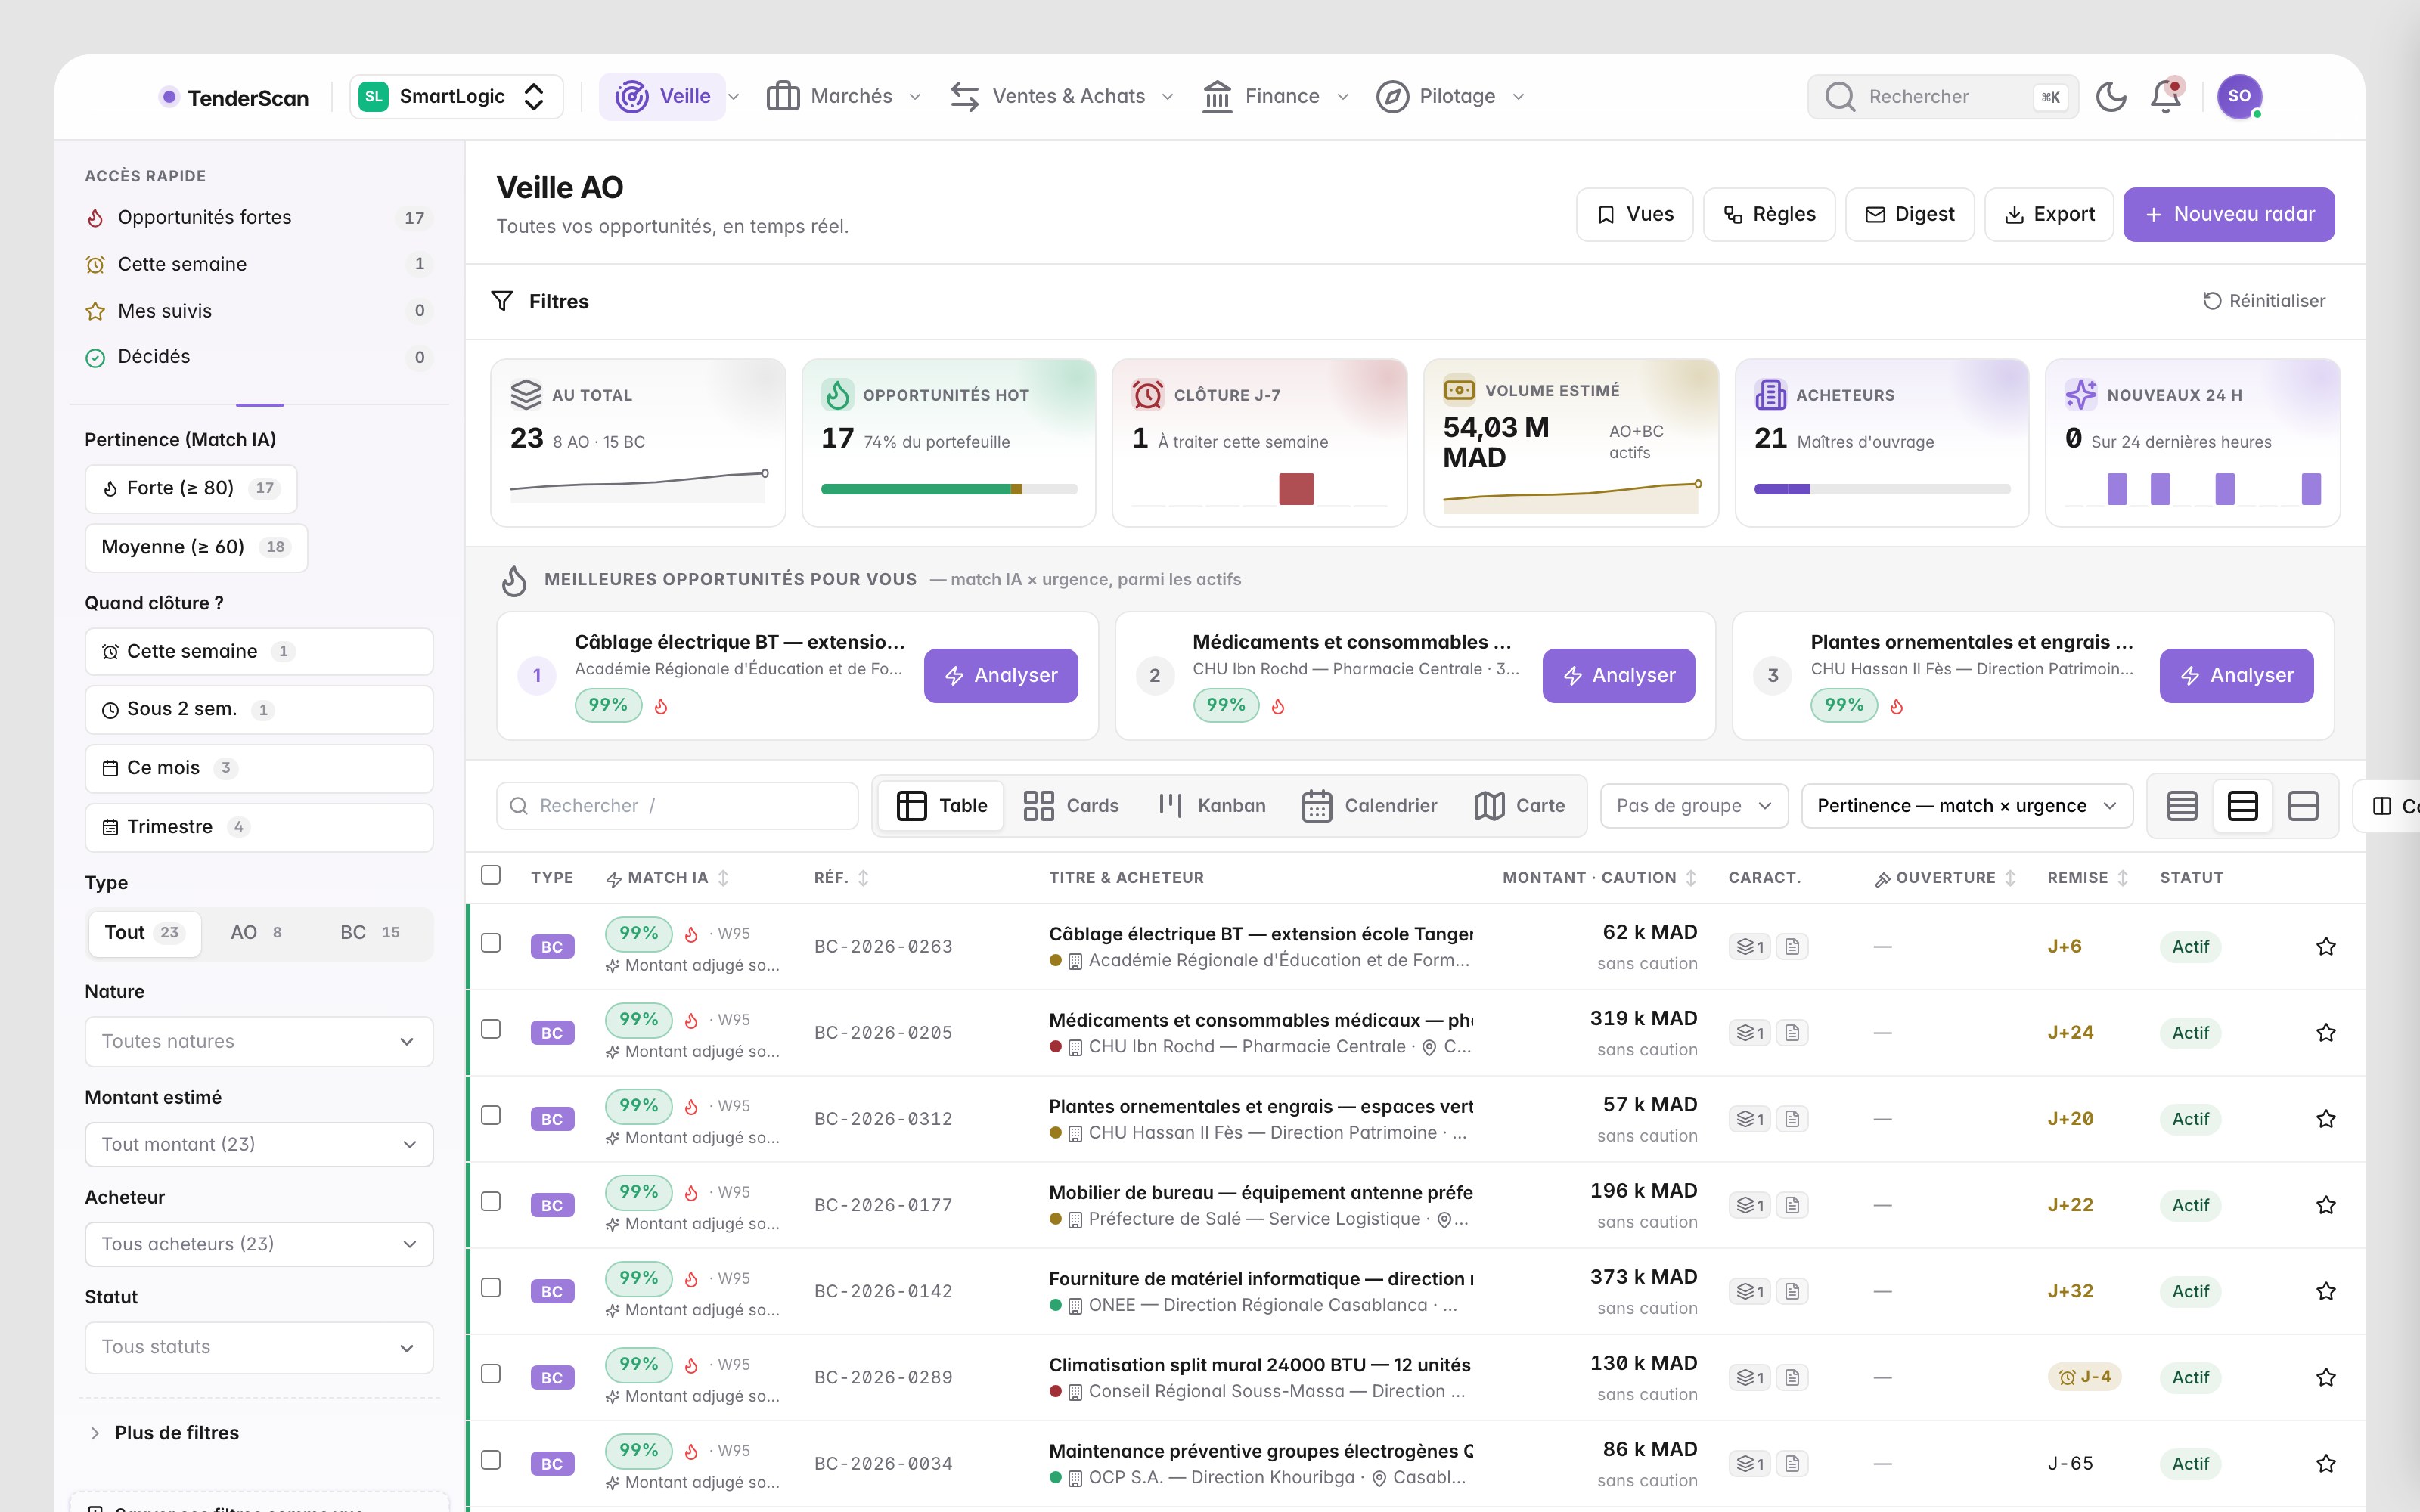Screen dimensions: 2420x1512
Task: Select the medium row density icon
Action: [2242, 806]
